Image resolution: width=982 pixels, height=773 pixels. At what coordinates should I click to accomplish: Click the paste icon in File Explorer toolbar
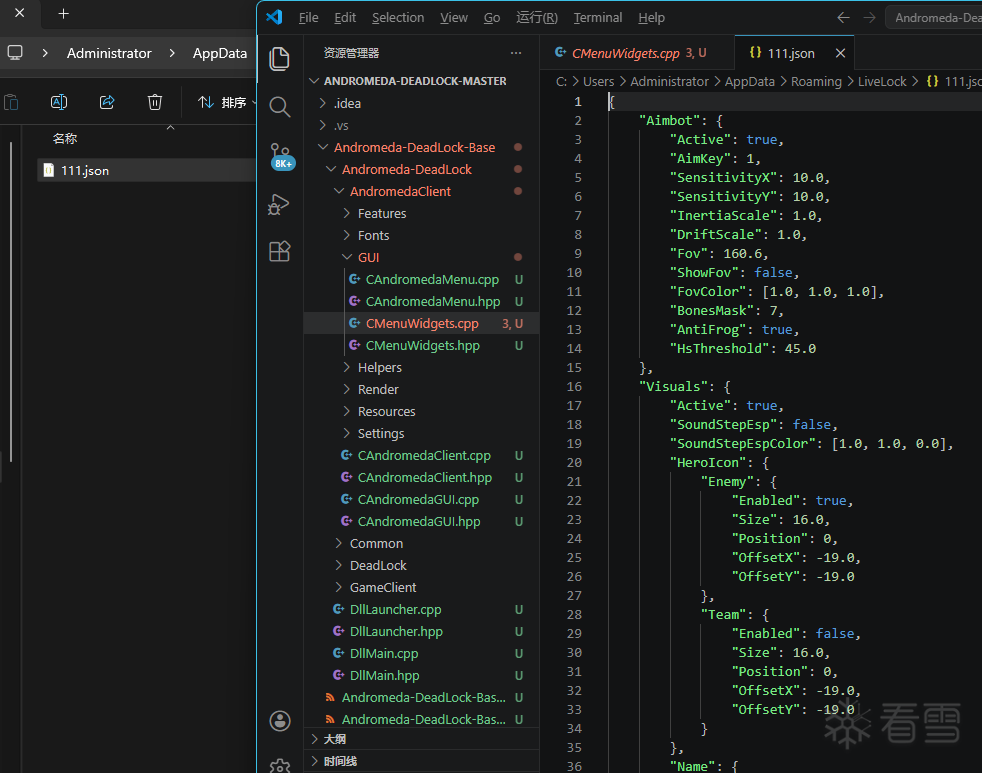click(11, 102)
